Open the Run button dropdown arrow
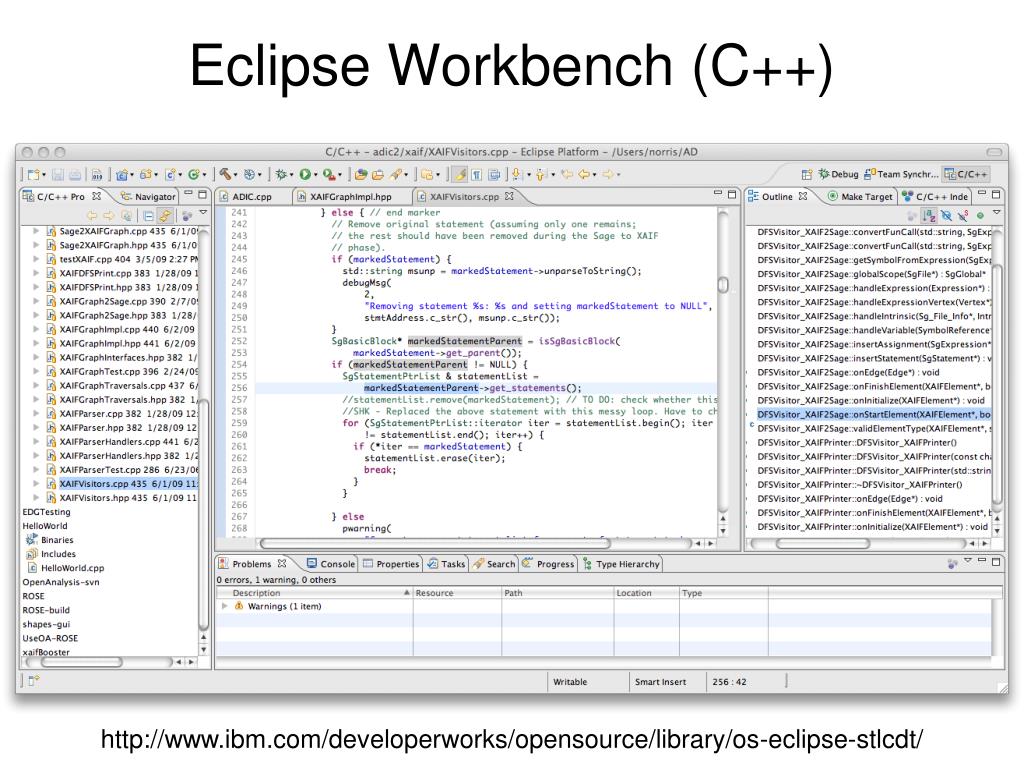The width and height of the screenshot is (1024, 768). point(315,175)
